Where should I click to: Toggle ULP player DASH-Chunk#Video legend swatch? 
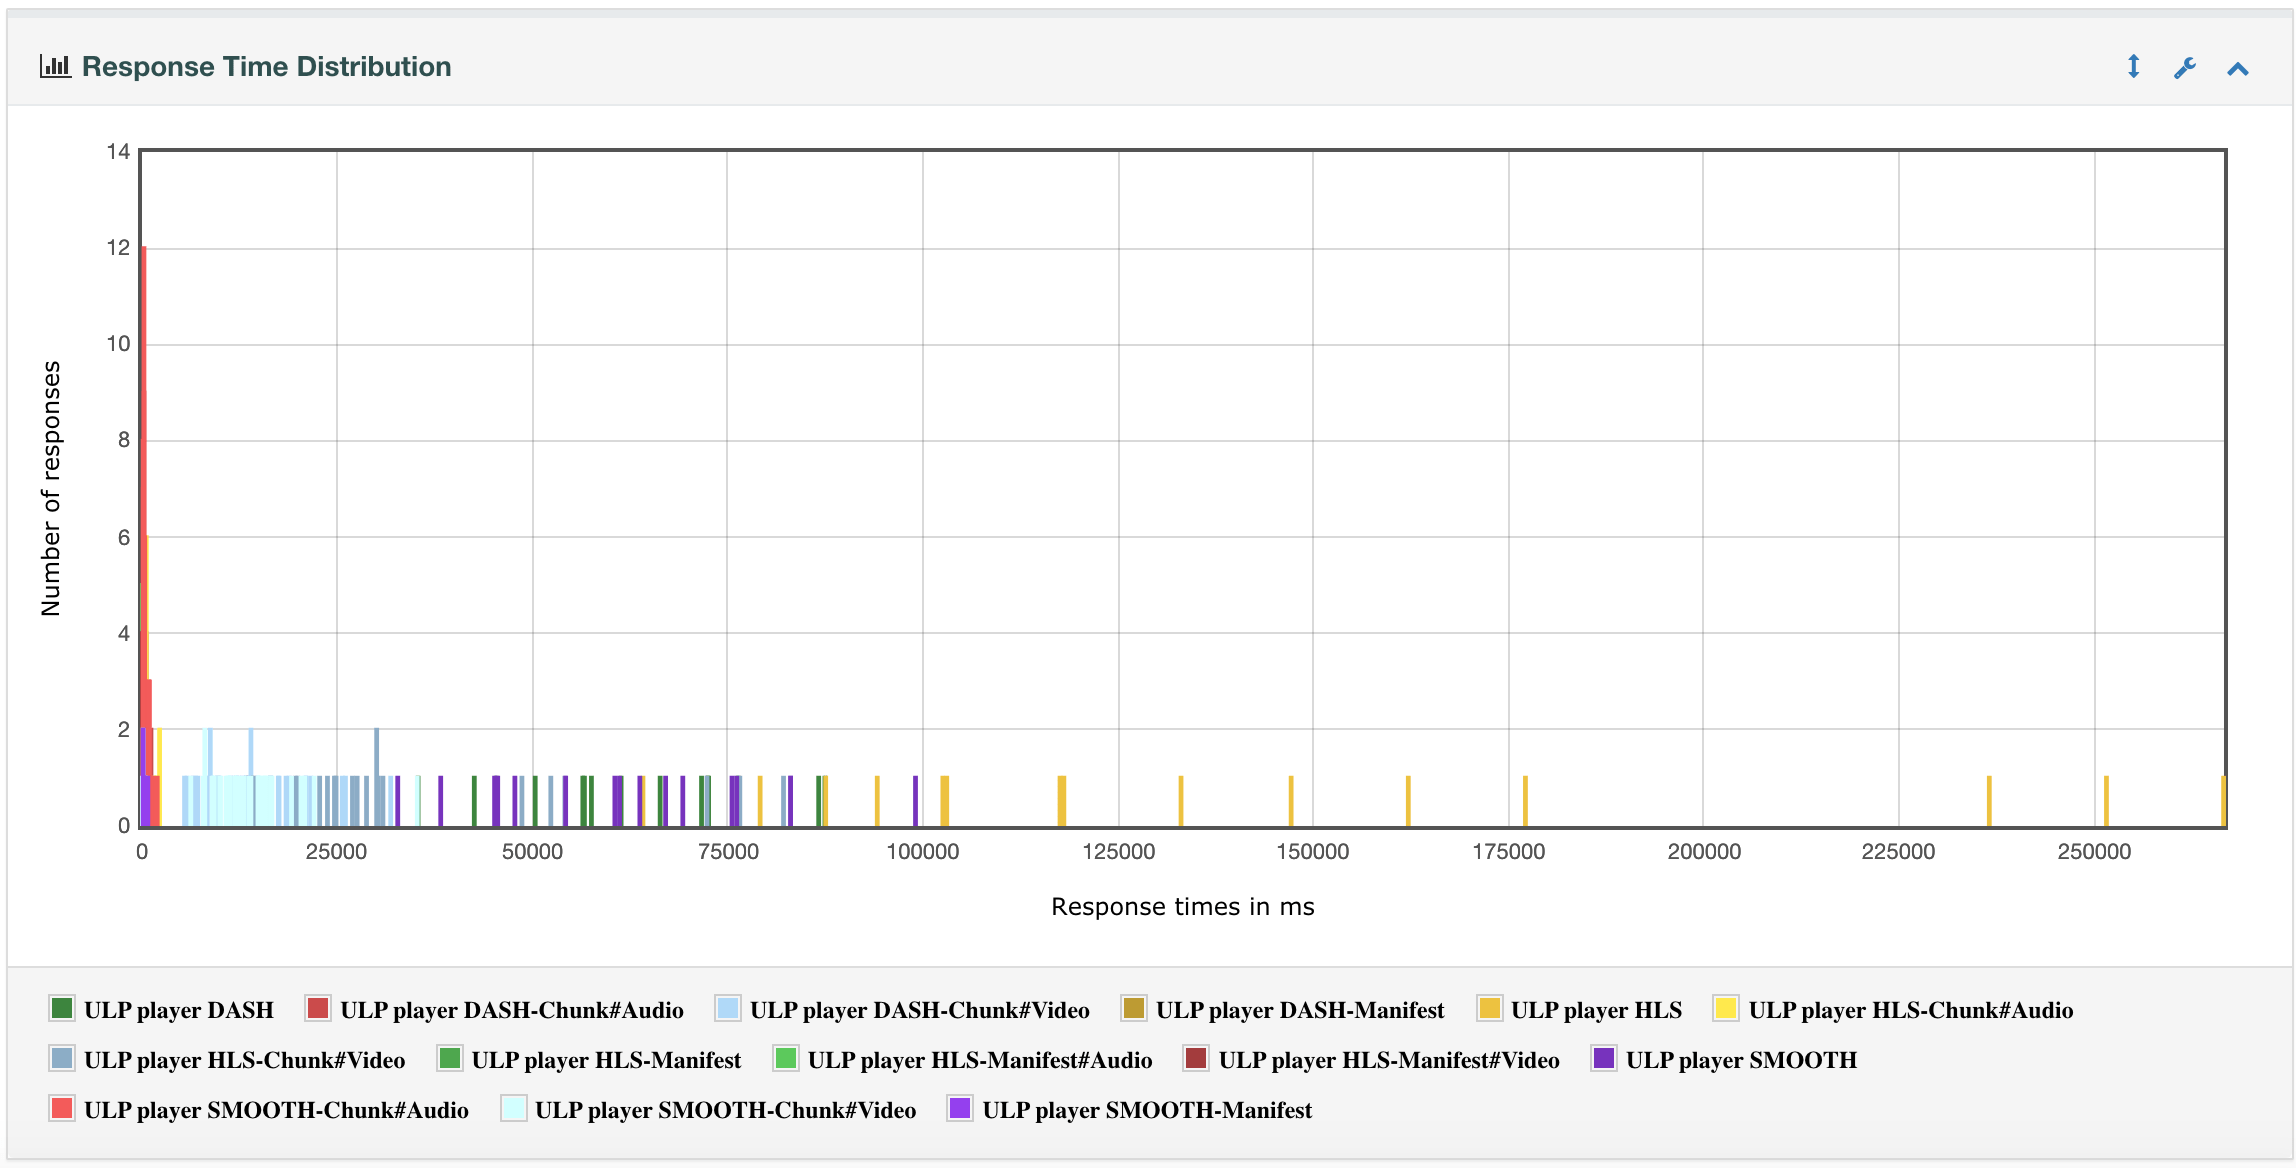[728, 1008]
